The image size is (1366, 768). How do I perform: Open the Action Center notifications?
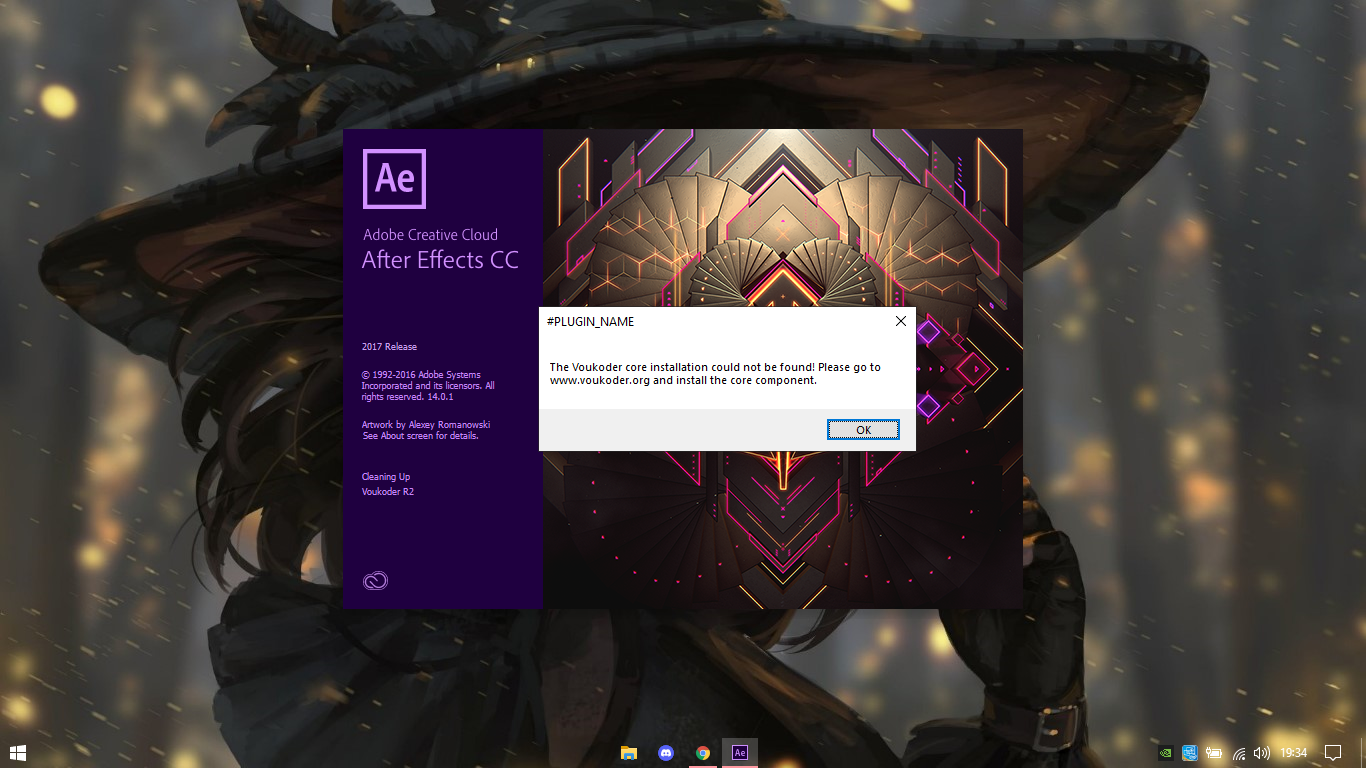[1332, 753]
